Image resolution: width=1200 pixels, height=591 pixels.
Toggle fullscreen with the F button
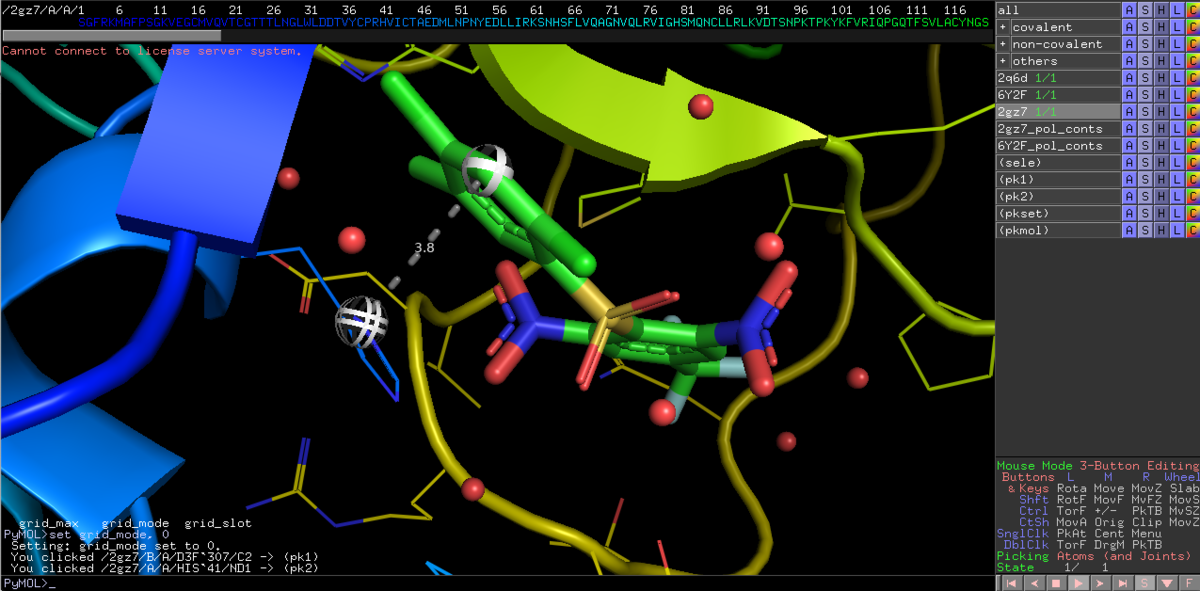coord(1188,582)
